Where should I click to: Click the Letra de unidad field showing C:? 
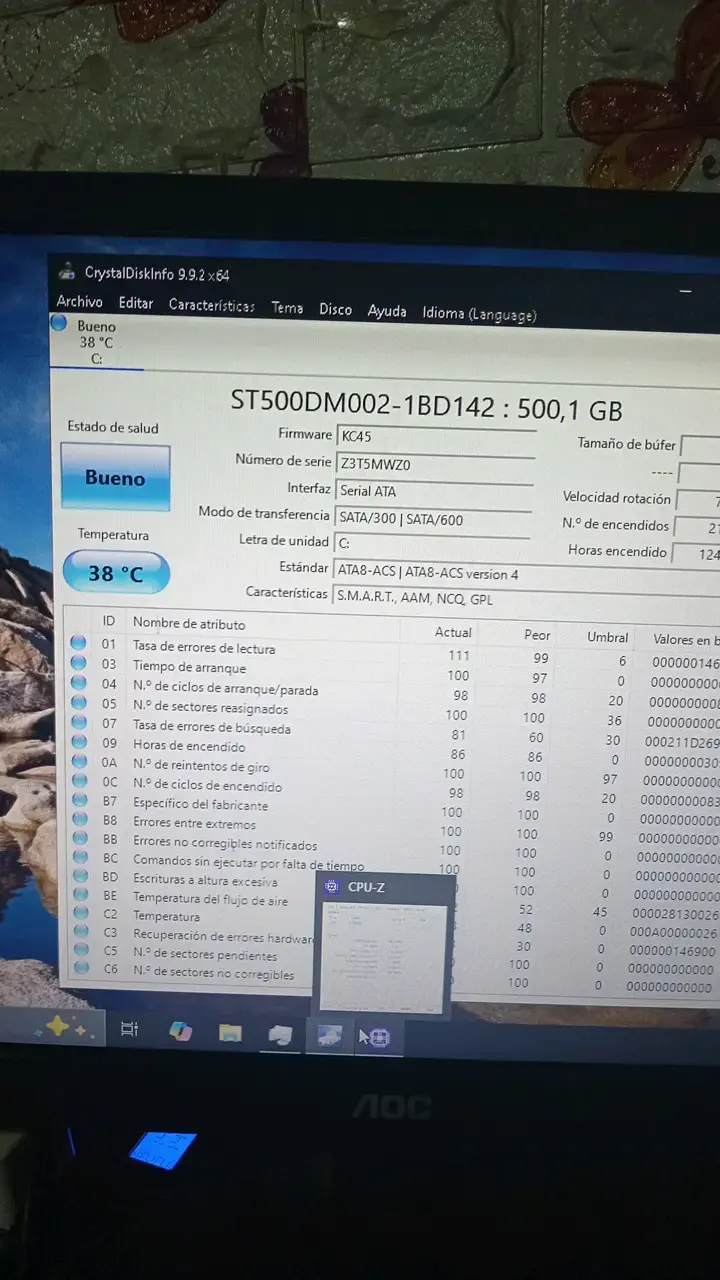point(432,544)
